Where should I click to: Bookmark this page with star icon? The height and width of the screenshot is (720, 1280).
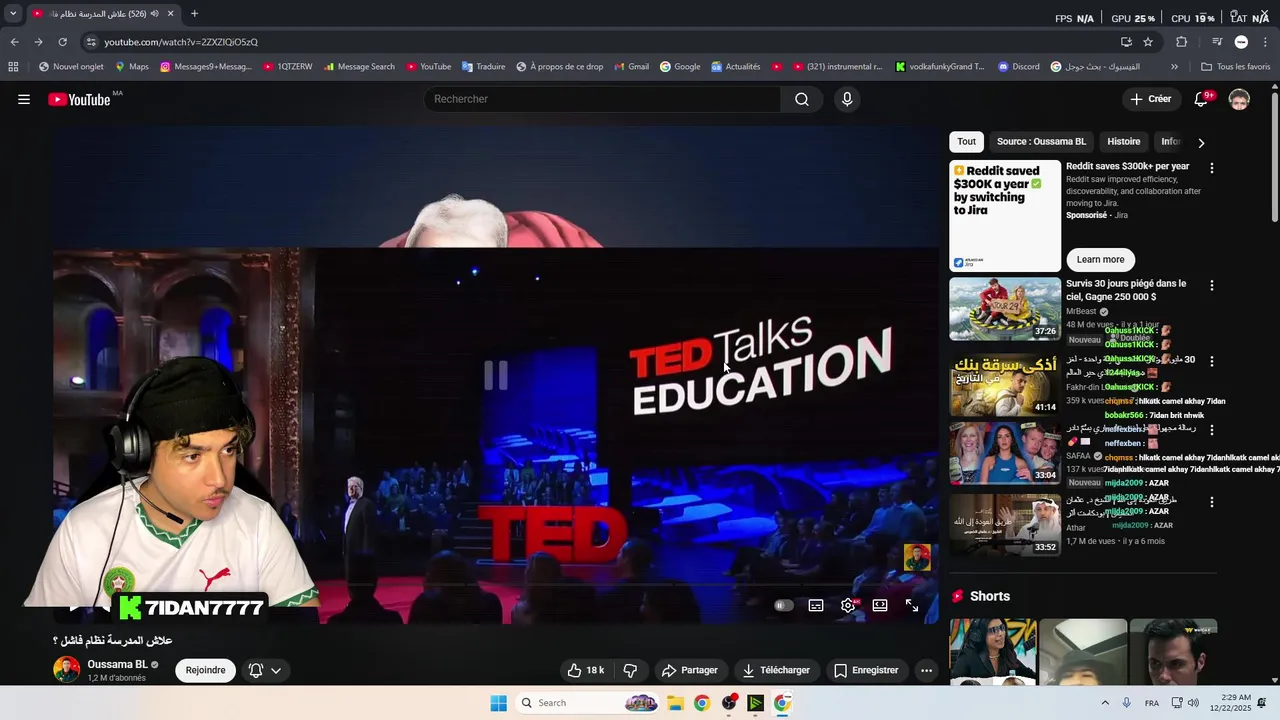point(1148,42)
